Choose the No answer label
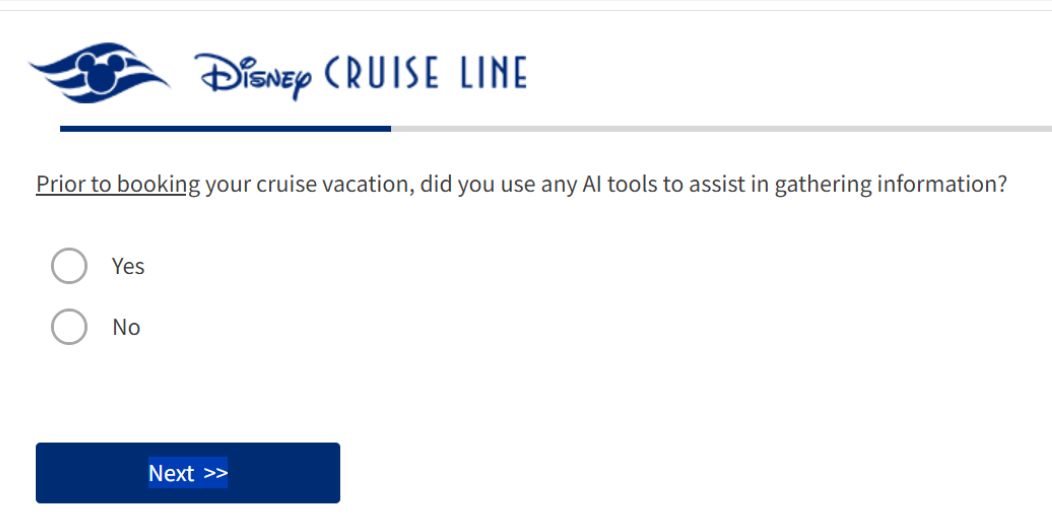The image size is (1052, 530). pyautogui.click(x=126, y=327)
